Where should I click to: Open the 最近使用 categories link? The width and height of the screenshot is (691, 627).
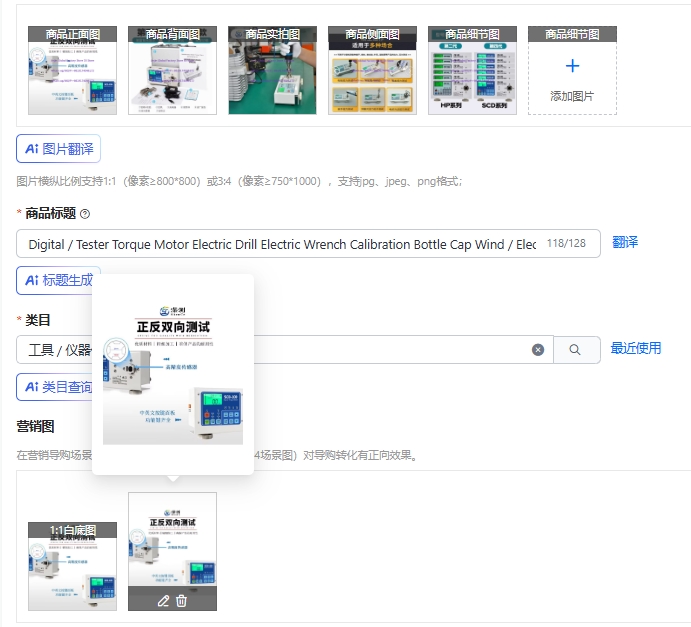coord(635,349)
